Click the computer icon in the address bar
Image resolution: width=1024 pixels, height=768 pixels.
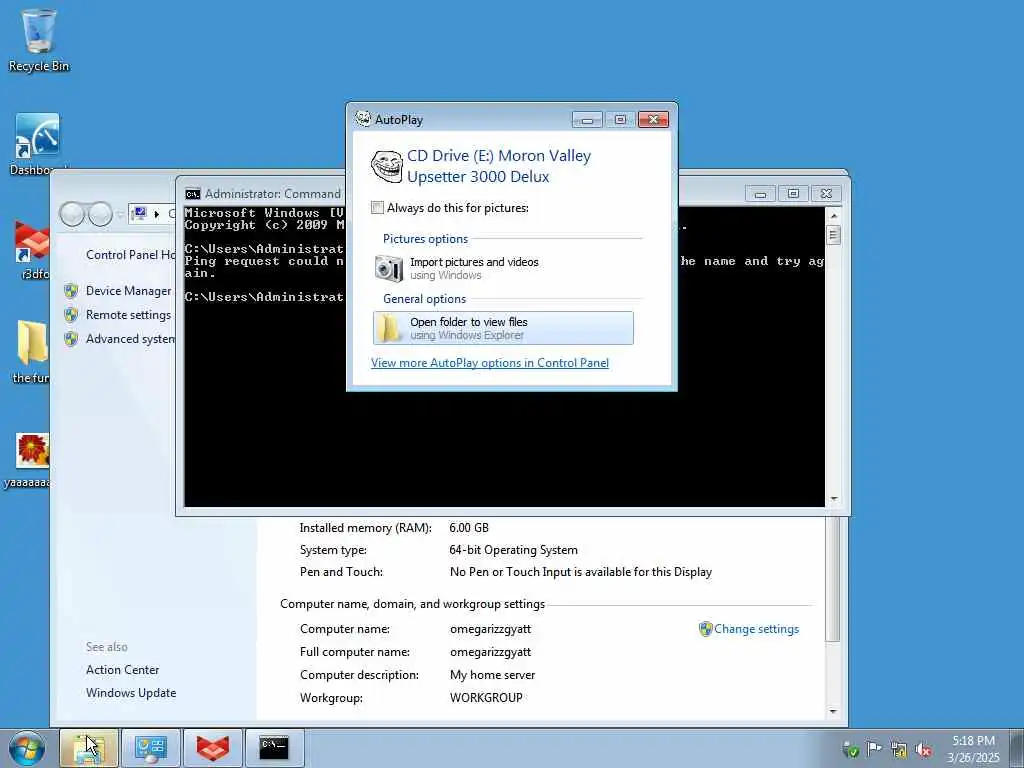coord(139,214)
